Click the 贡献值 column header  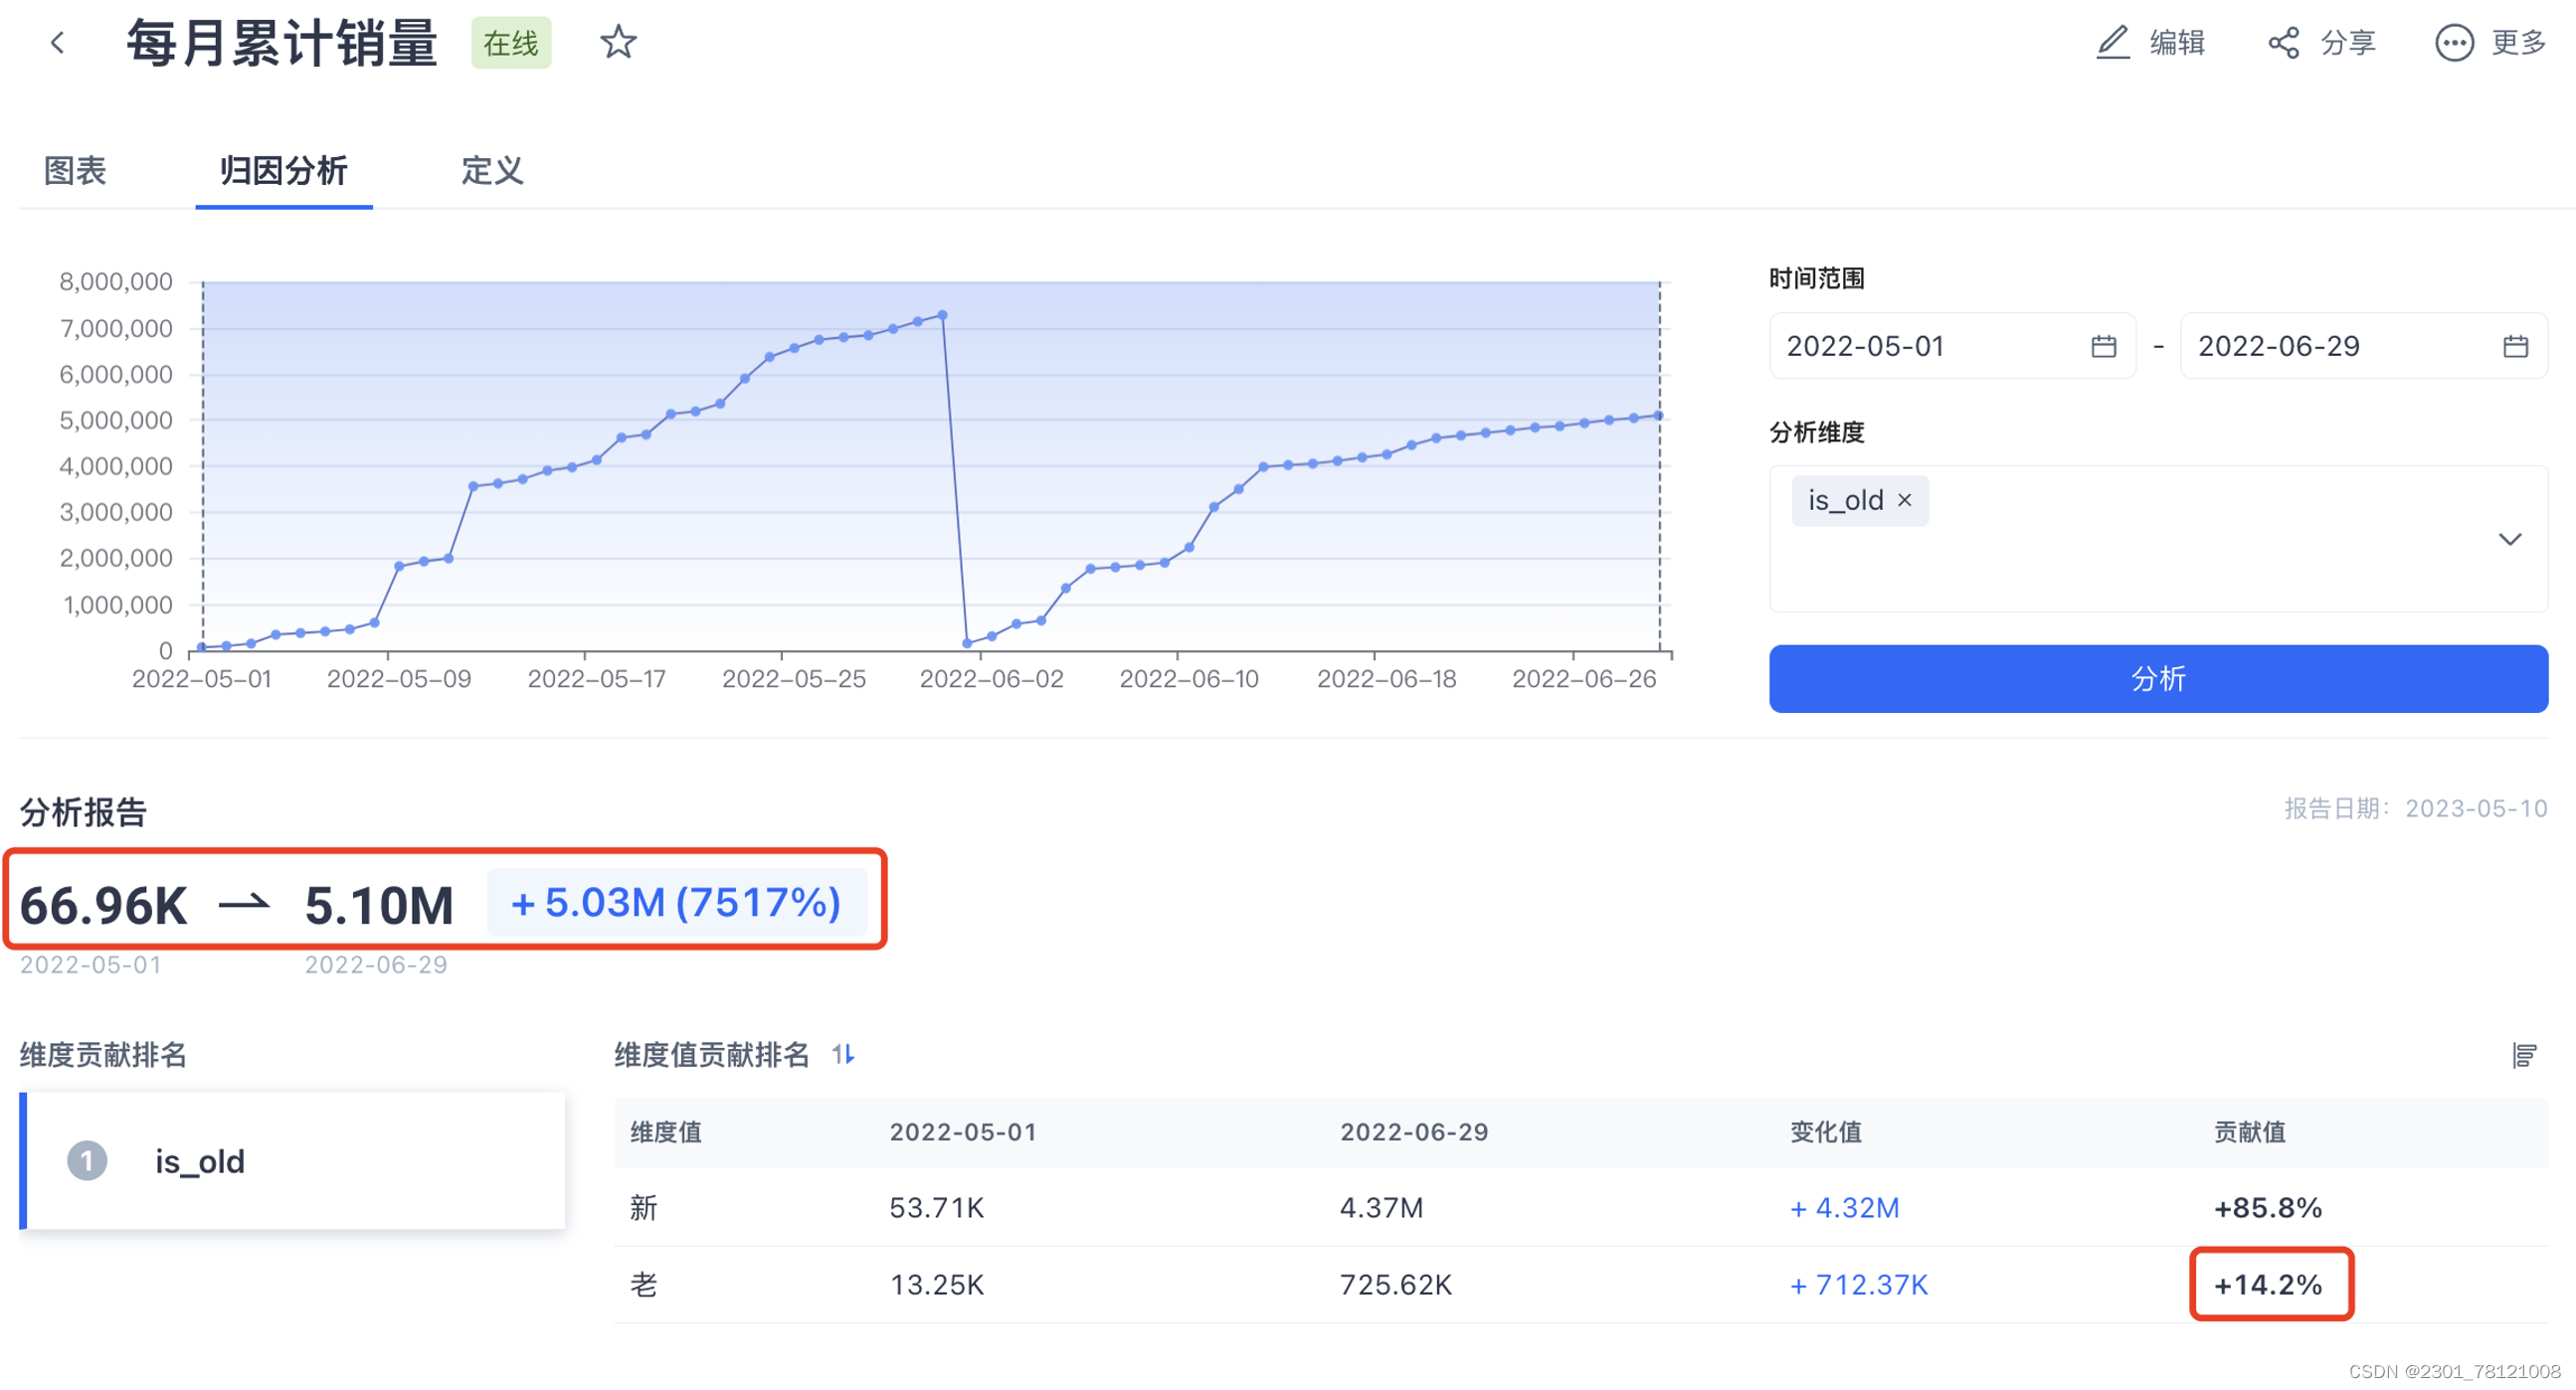[2249, 1132]
